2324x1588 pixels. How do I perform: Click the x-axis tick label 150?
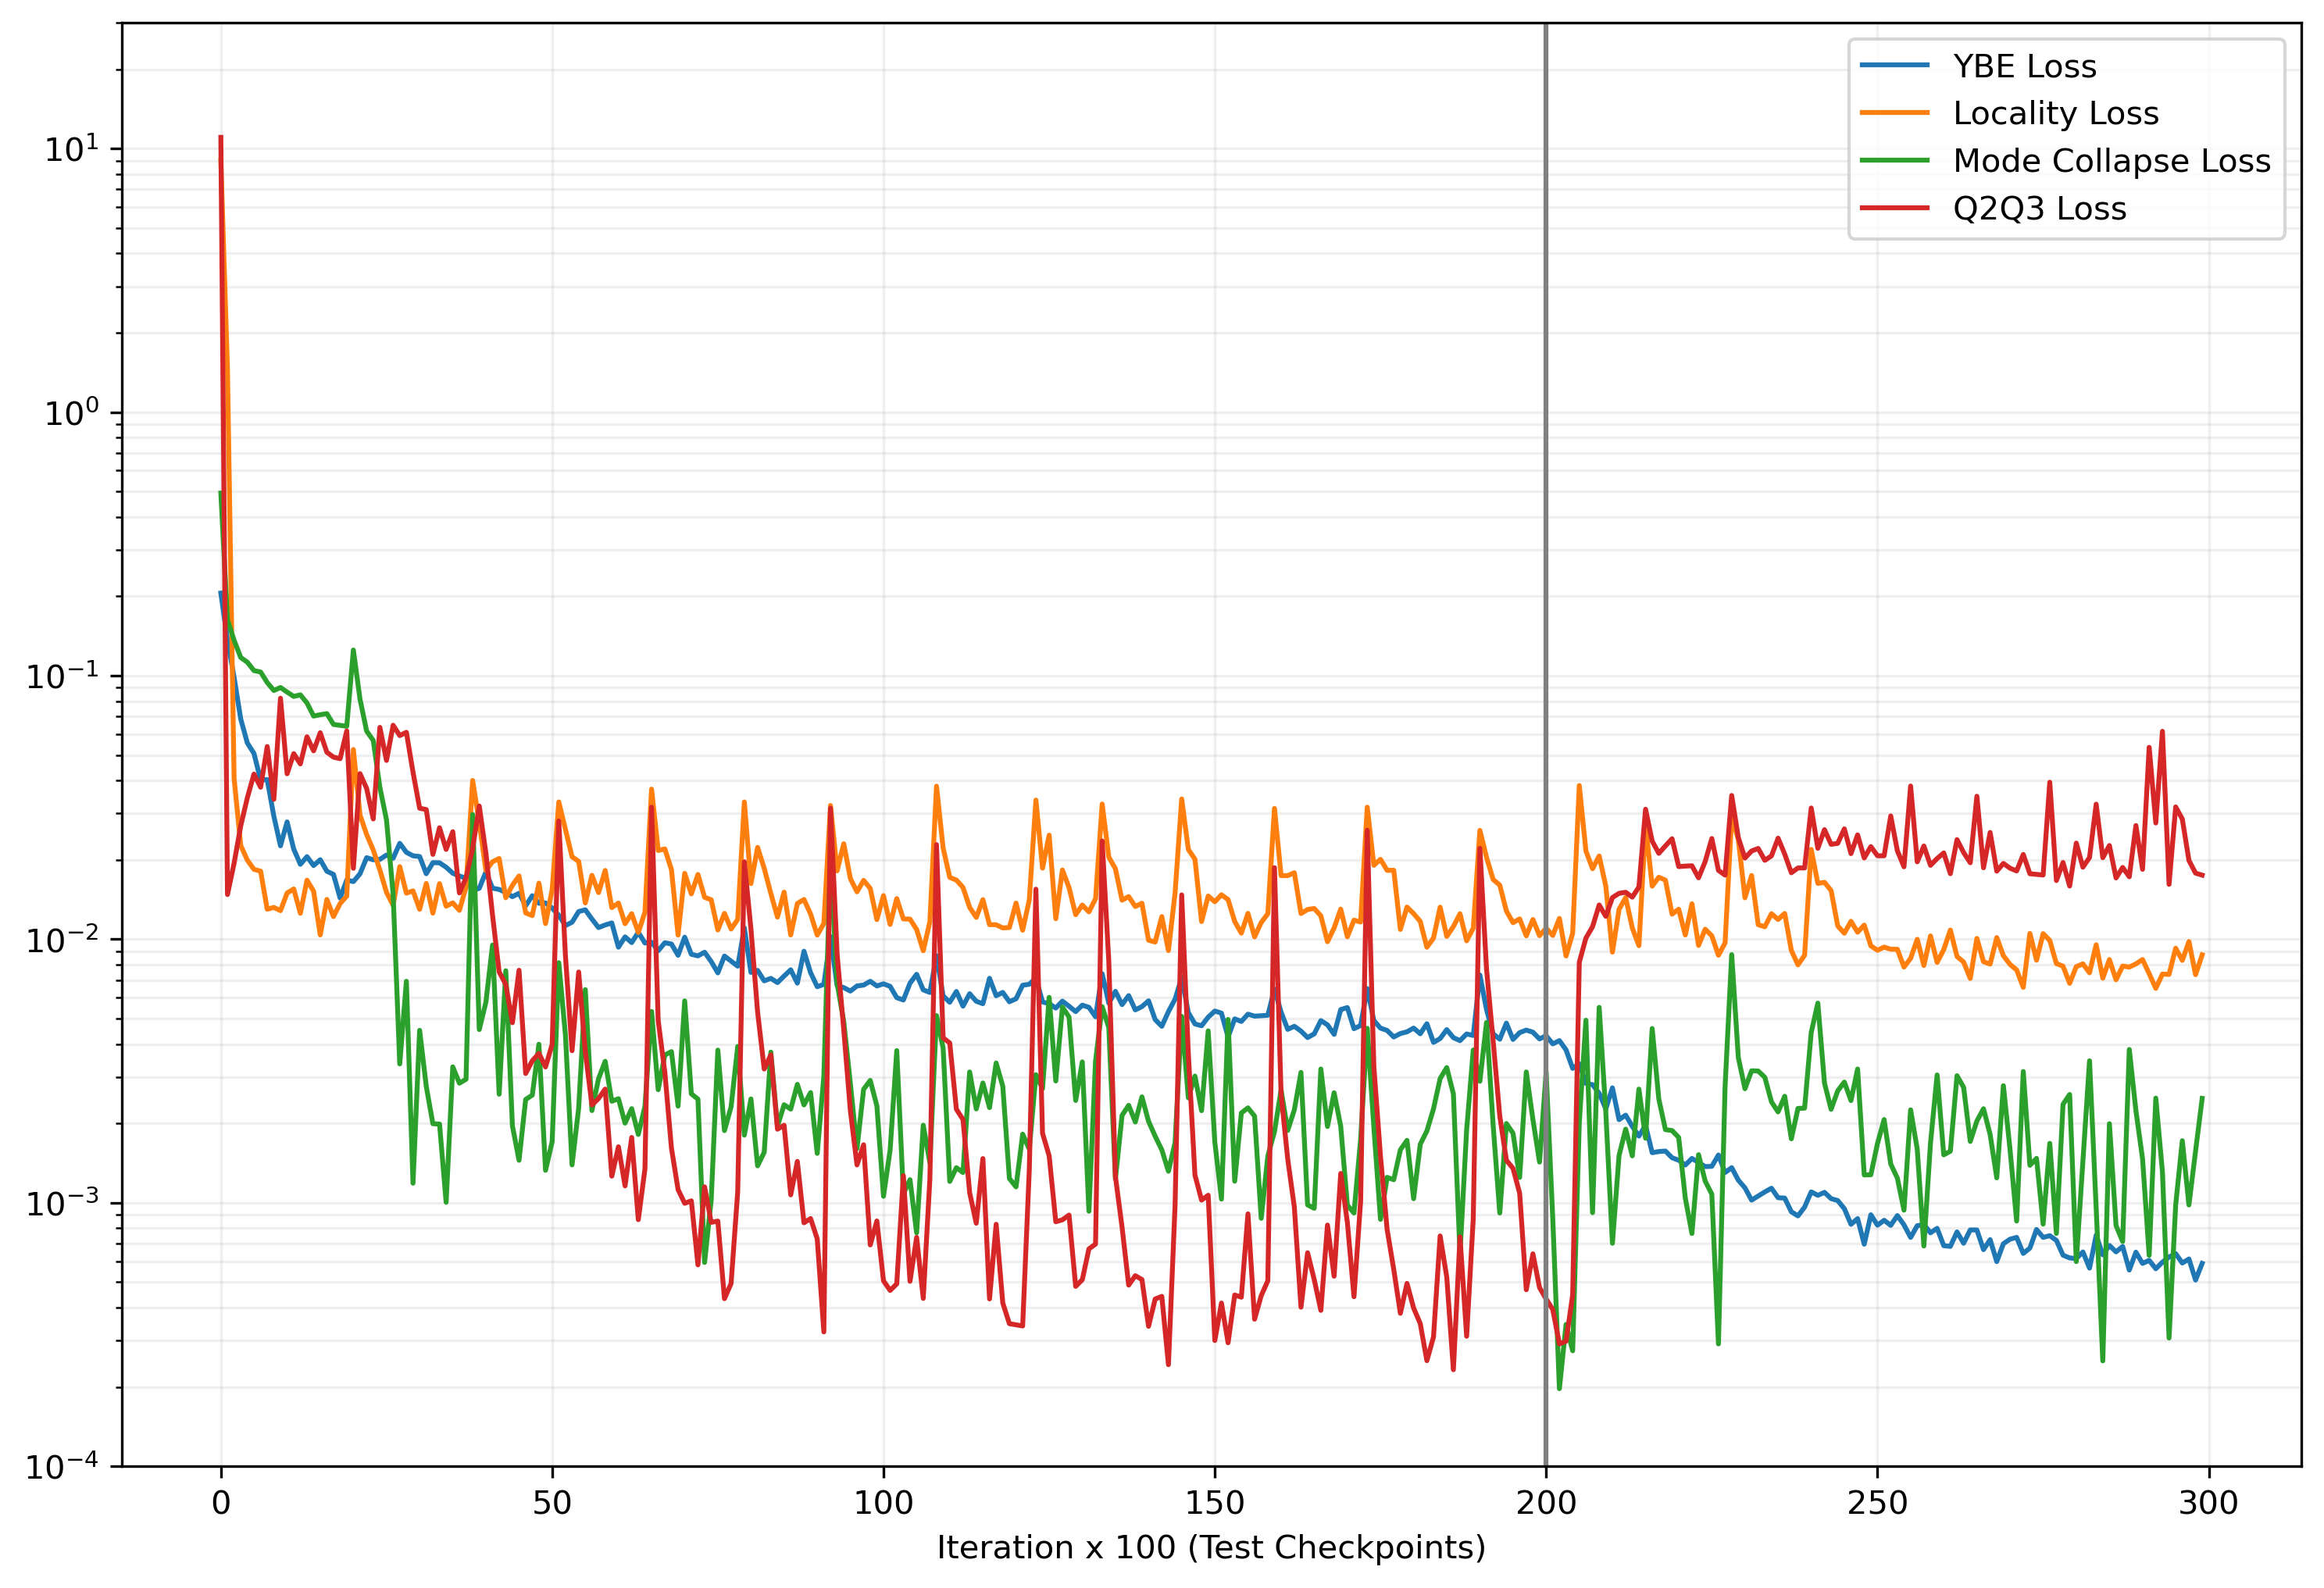1214,1502
